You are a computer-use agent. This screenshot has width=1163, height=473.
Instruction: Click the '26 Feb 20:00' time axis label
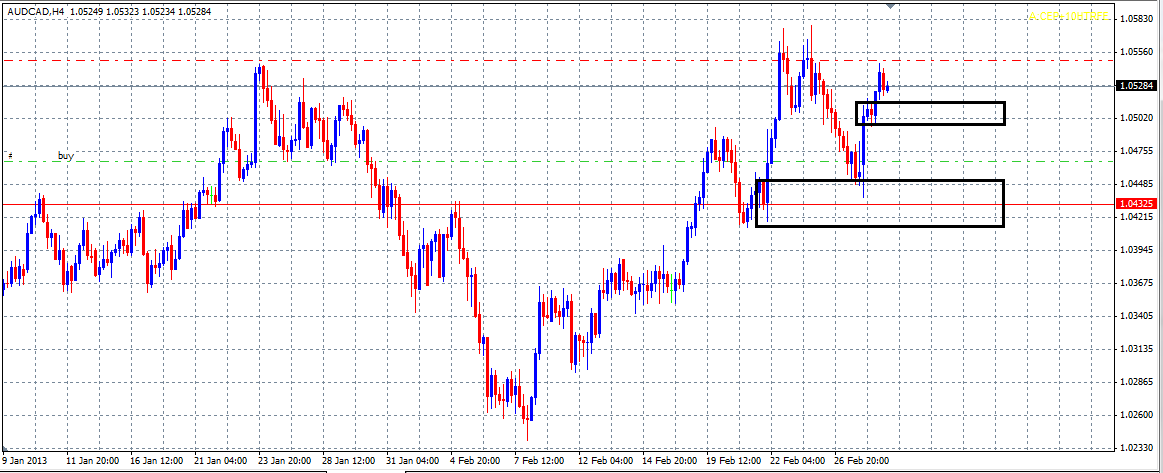tap(863, 462)
